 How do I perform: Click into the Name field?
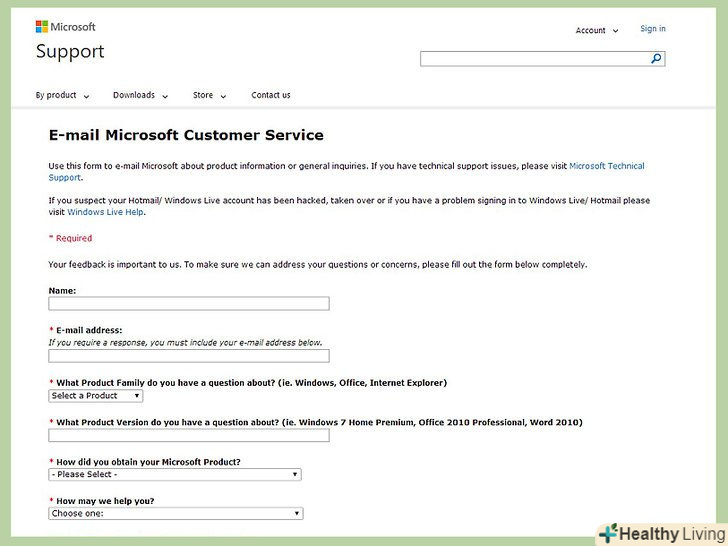pos(188,304)
